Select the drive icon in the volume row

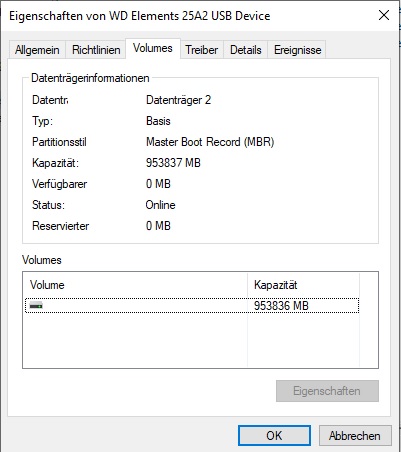click(x=36, y=305)
